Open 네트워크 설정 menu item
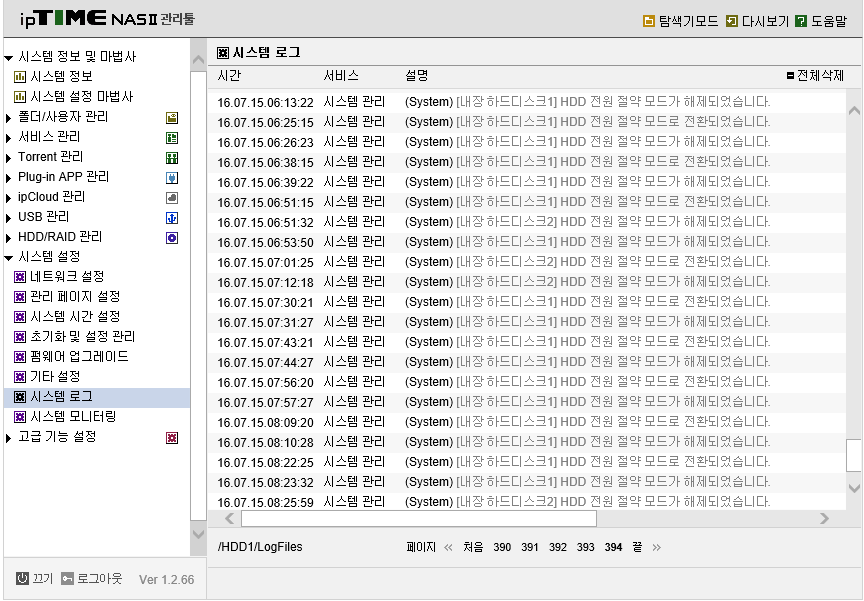The height and width of the screenshot is (601, 864). click(67, 277)
